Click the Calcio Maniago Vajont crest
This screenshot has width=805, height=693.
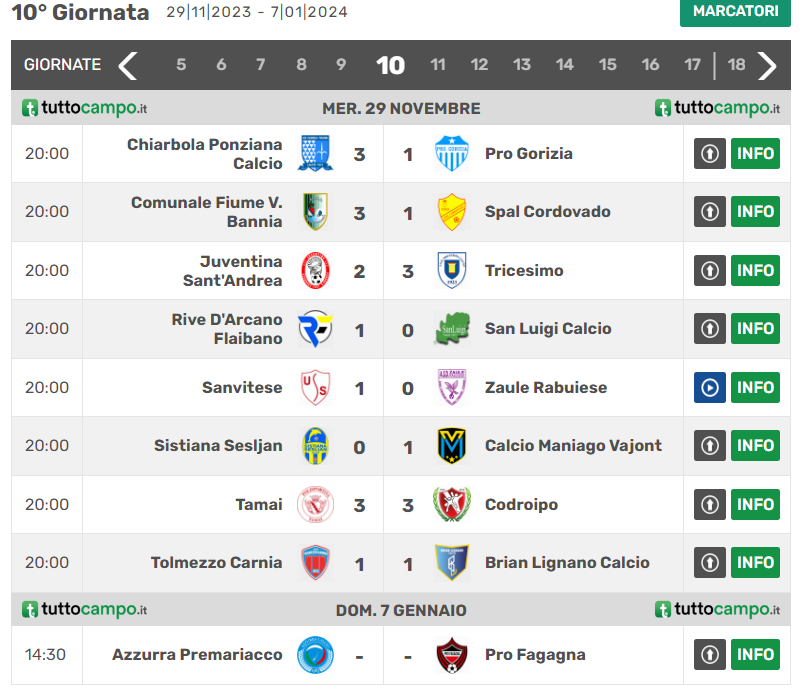click(452, 446)
